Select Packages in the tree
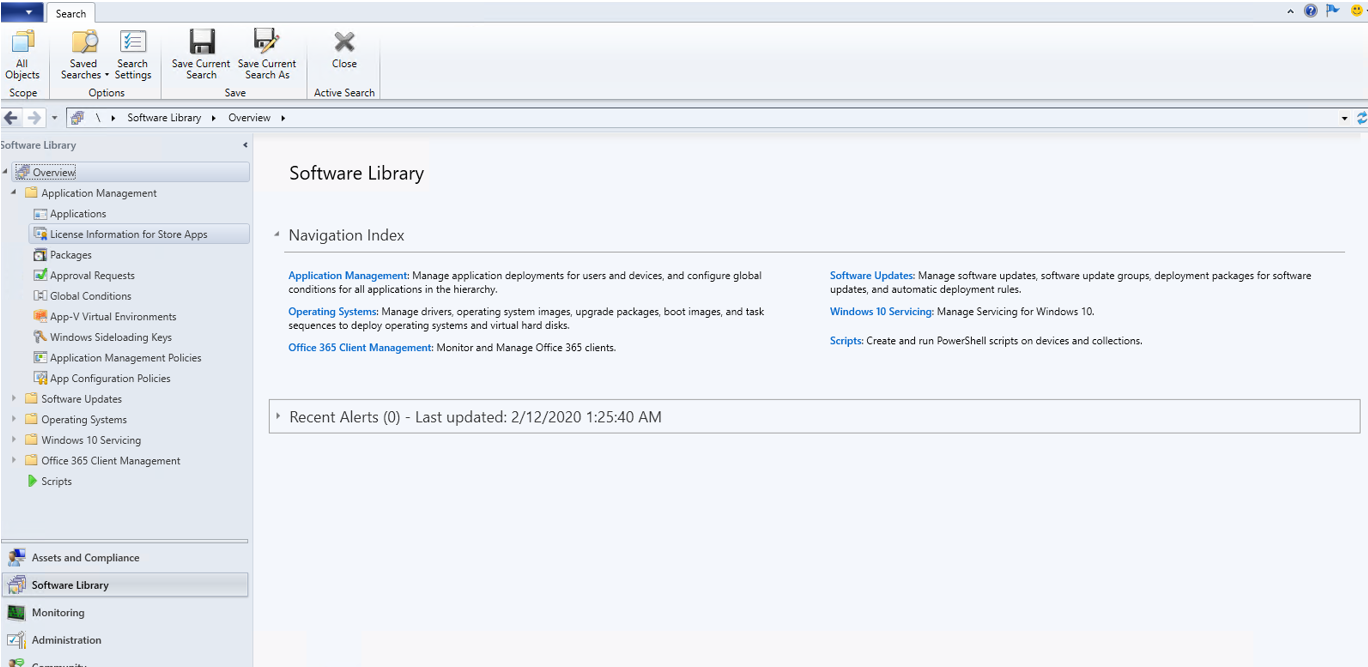Viewport: 1368px width, 667px height. tap(70, 255)
